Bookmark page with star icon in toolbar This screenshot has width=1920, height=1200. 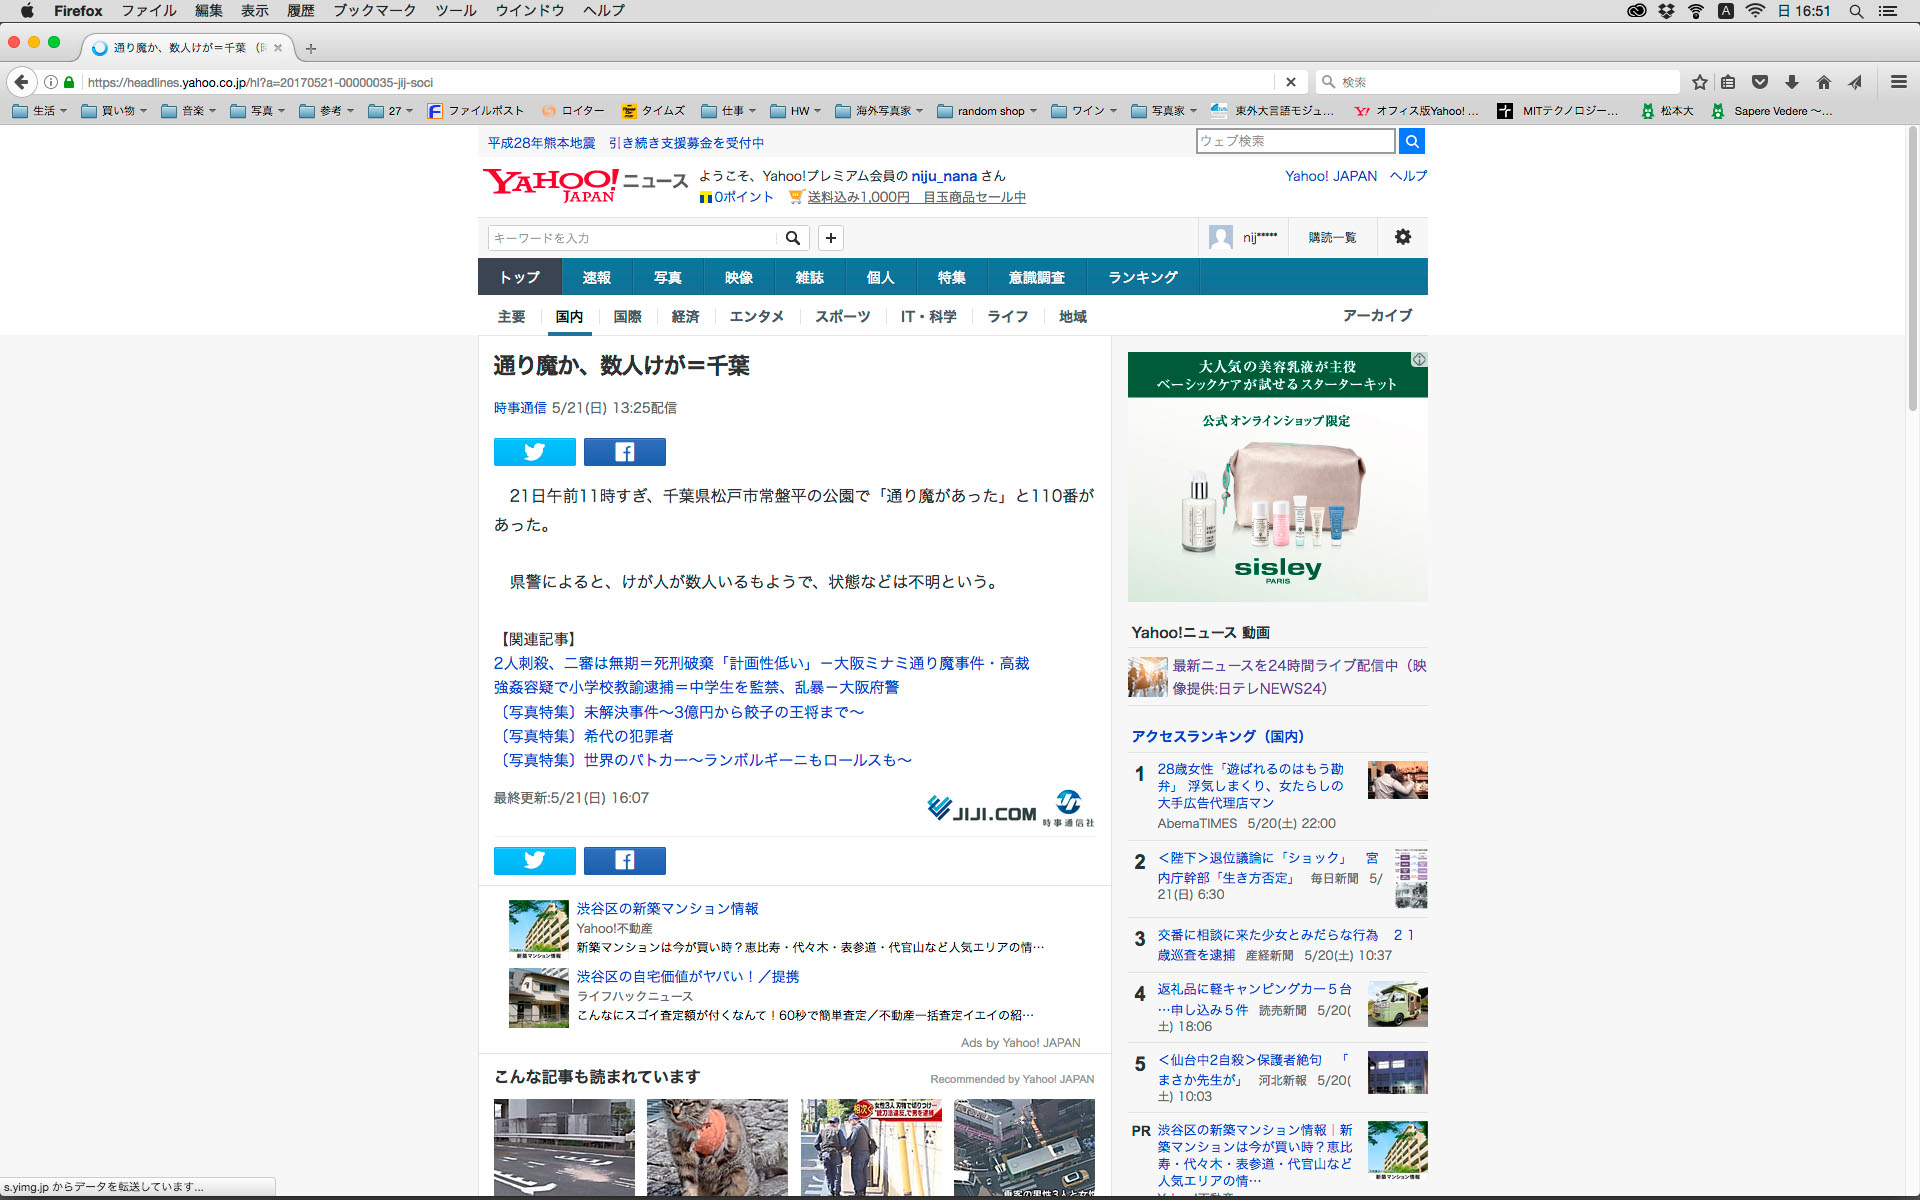pos(1699,82)
